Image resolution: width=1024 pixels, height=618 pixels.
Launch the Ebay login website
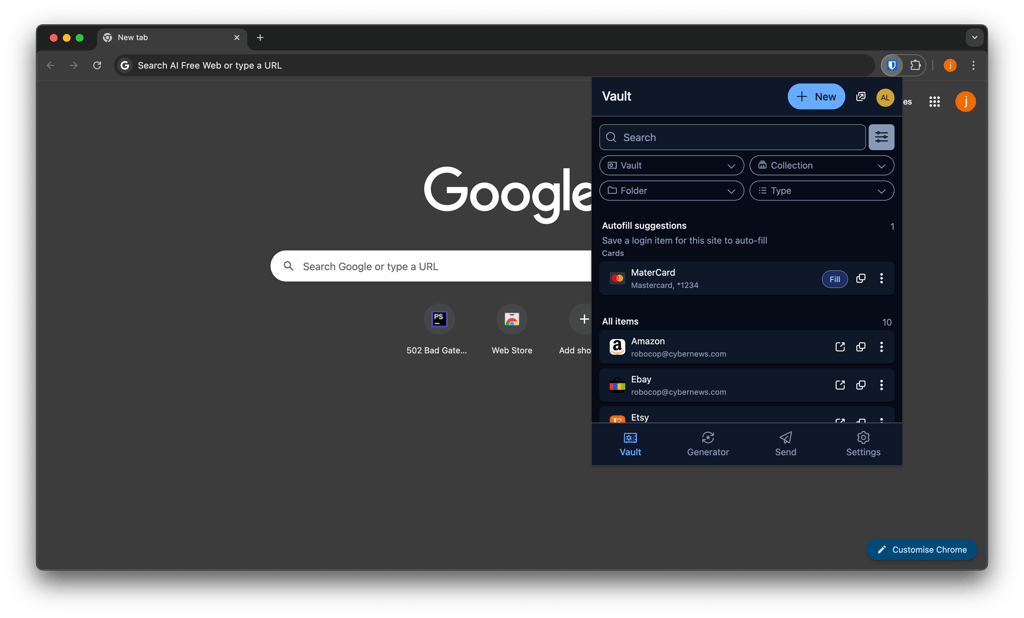tap(840, 385)
